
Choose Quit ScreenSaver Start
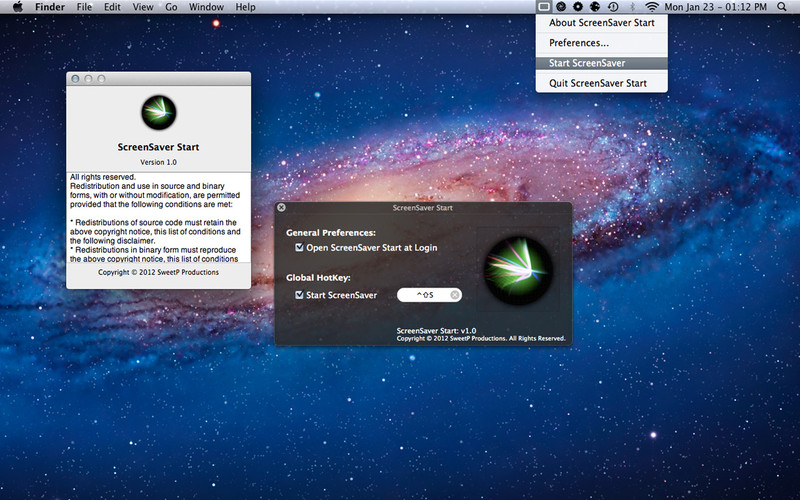pyautogui.click(x=602, y=83)
